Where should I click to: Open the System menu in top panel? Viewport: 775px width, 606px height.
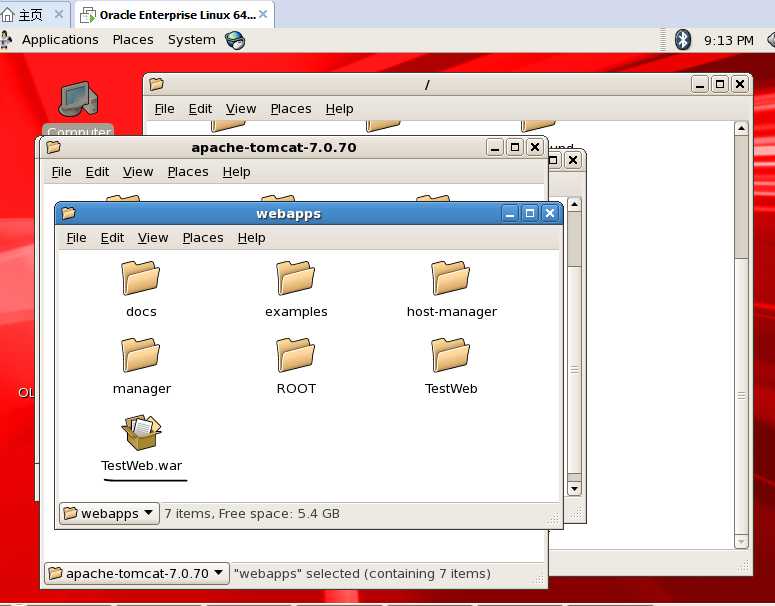(x=192, y=40)
